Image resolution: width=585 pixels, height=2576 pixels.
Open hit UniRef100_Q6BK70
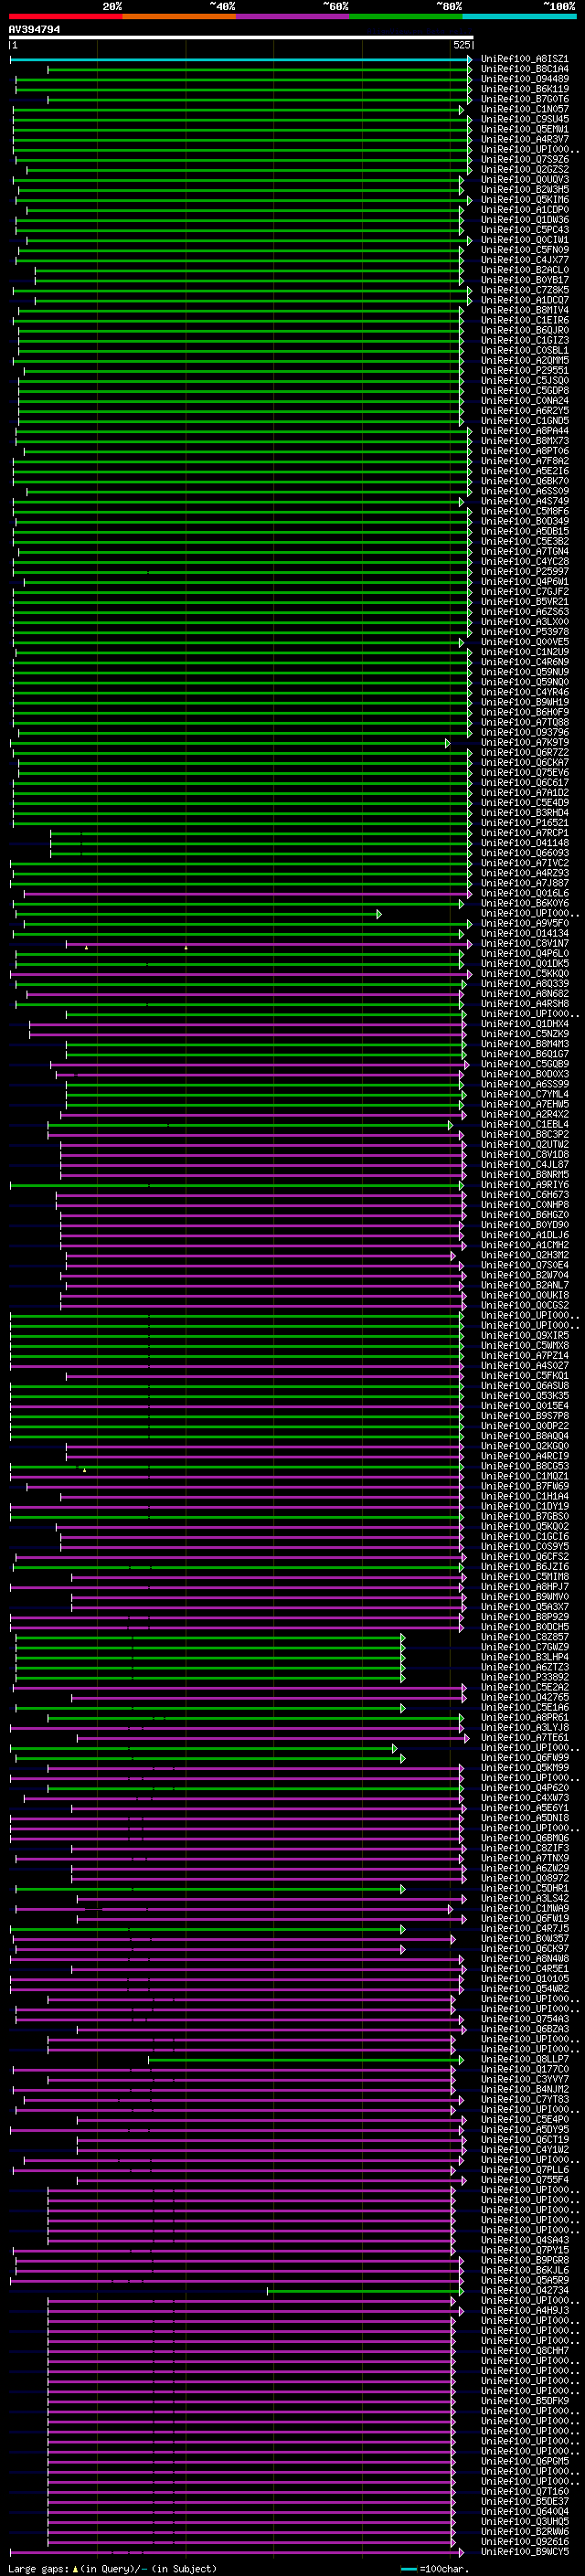[525, 481]
